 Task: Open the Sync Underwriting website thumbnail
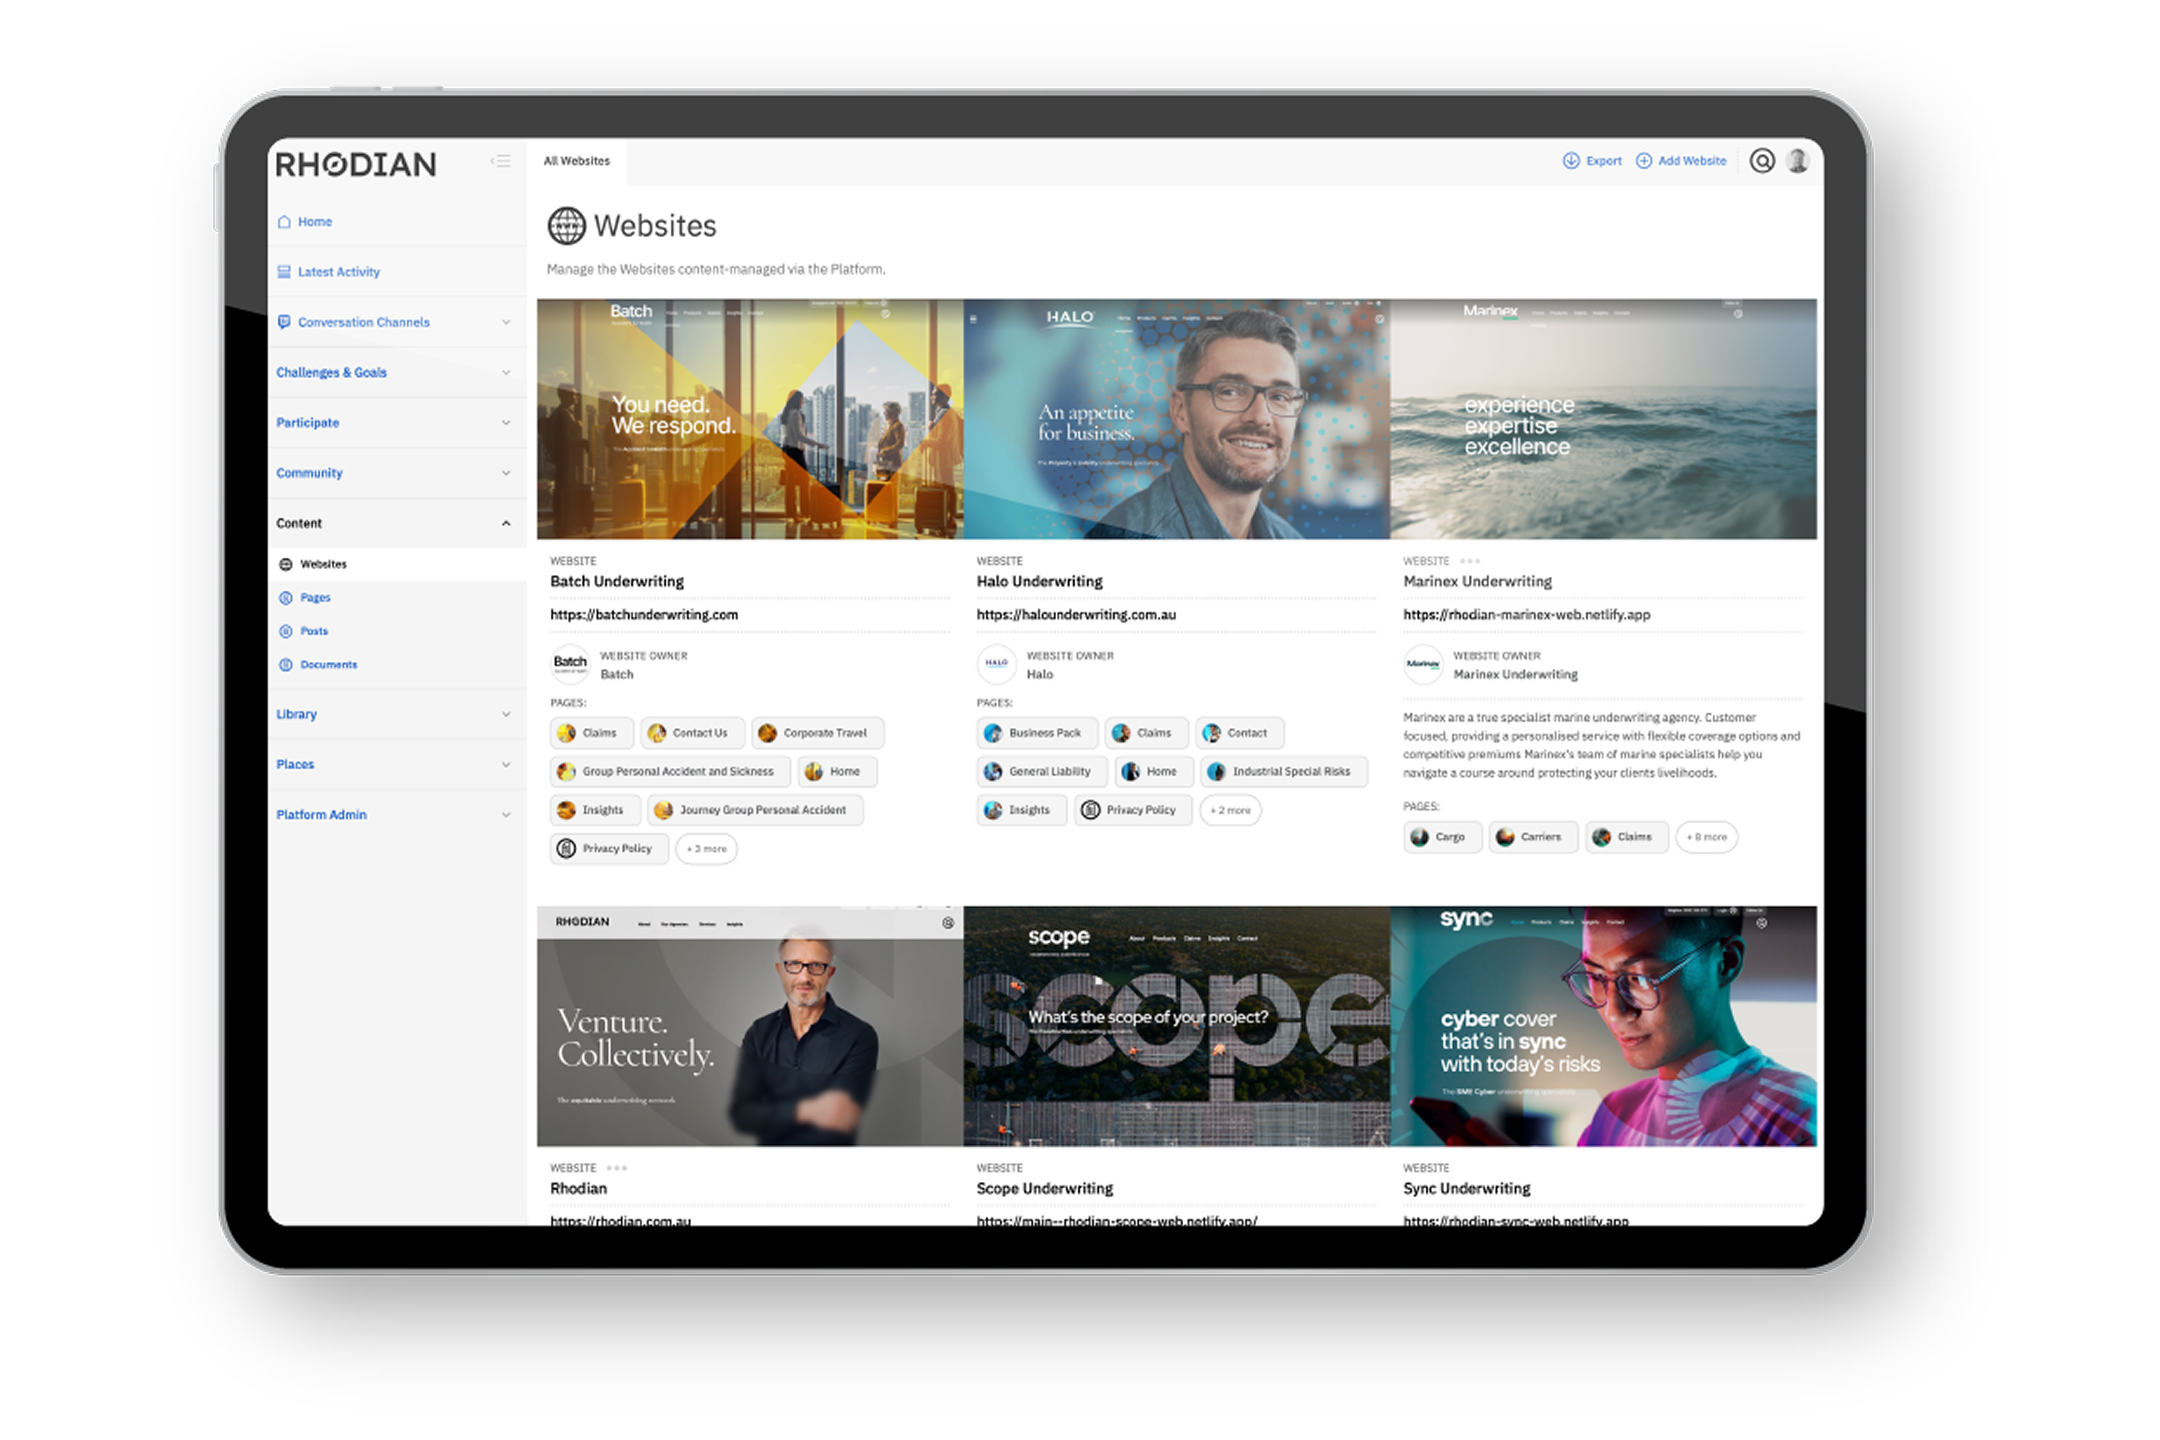pos(1603,1026)
